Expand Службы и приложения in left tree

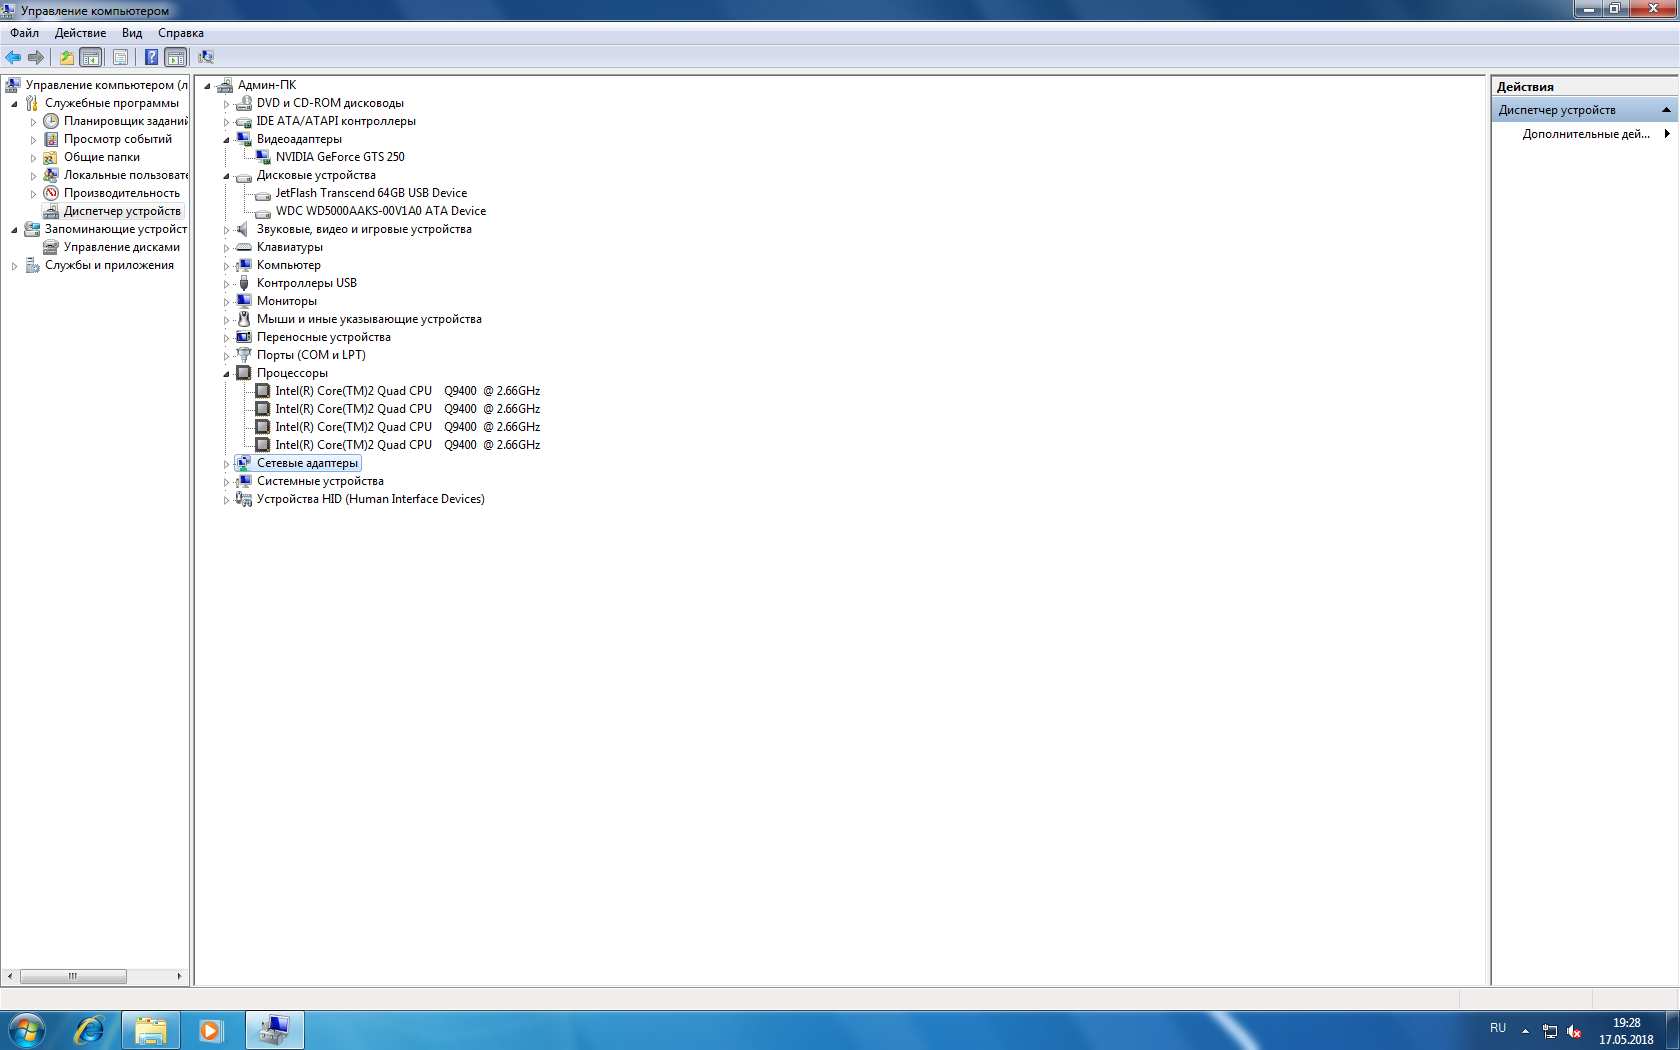14,266
